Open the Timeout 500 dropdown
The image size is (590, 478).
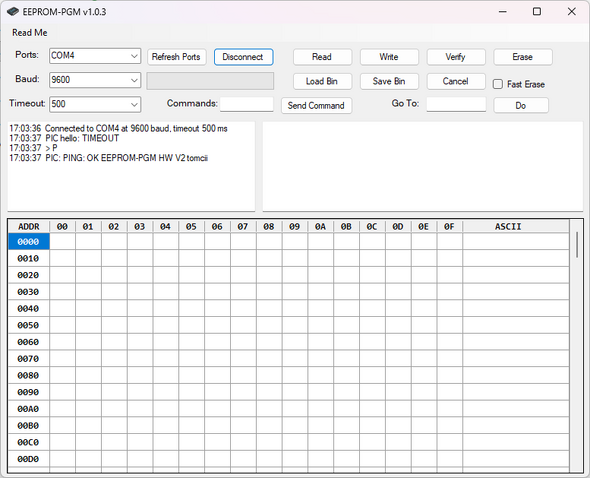(x=95, y=104)
